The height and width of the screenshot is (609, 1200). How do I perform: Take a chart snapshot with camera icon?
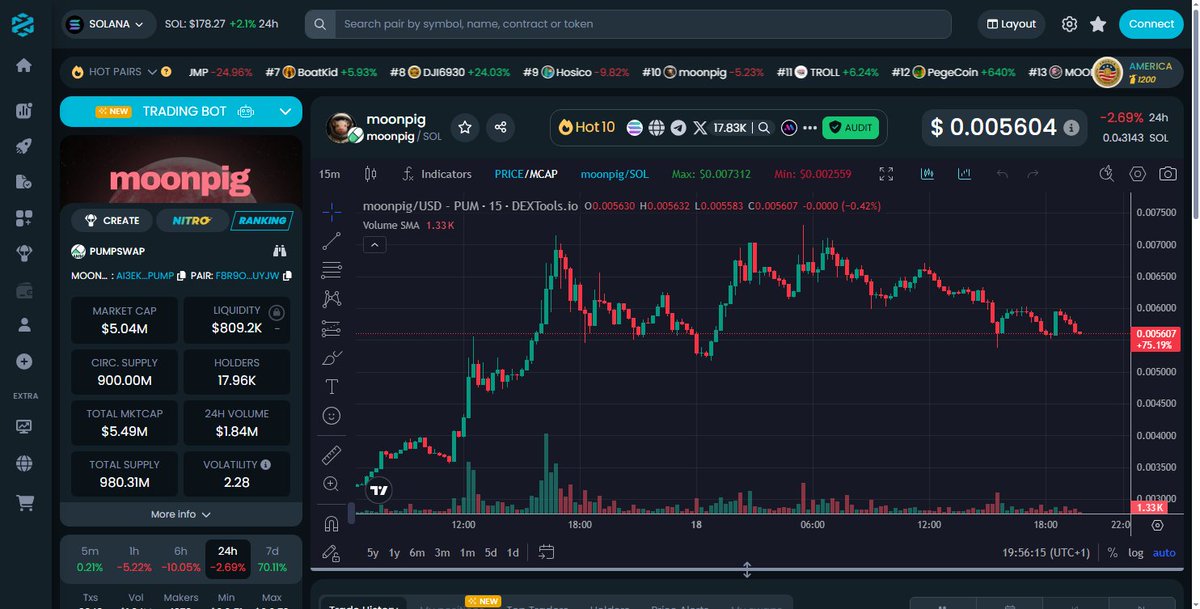click(x=1167, y=174)
